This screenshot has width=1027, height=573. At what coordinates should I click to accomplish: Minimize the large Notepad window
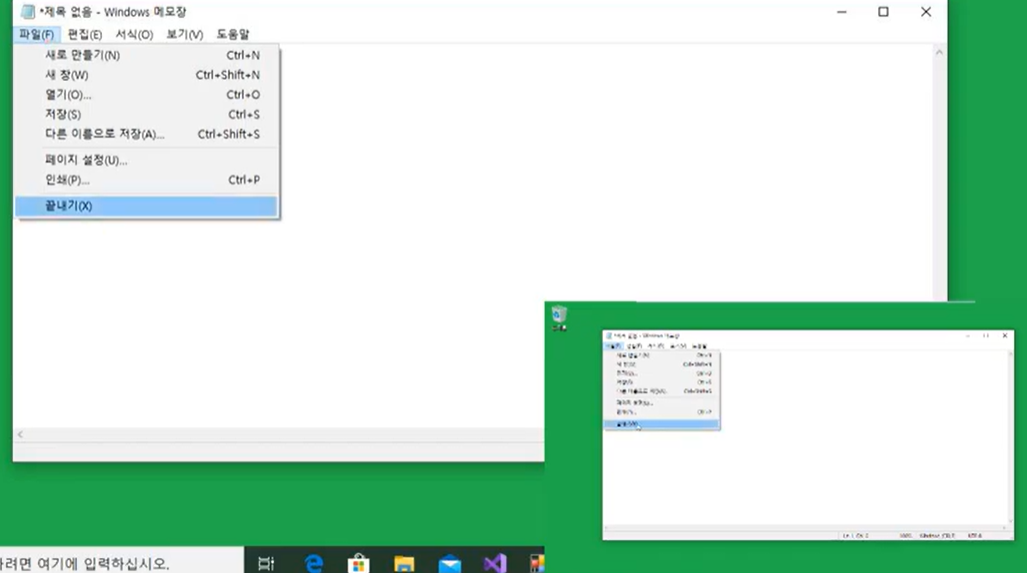[842, 12]
